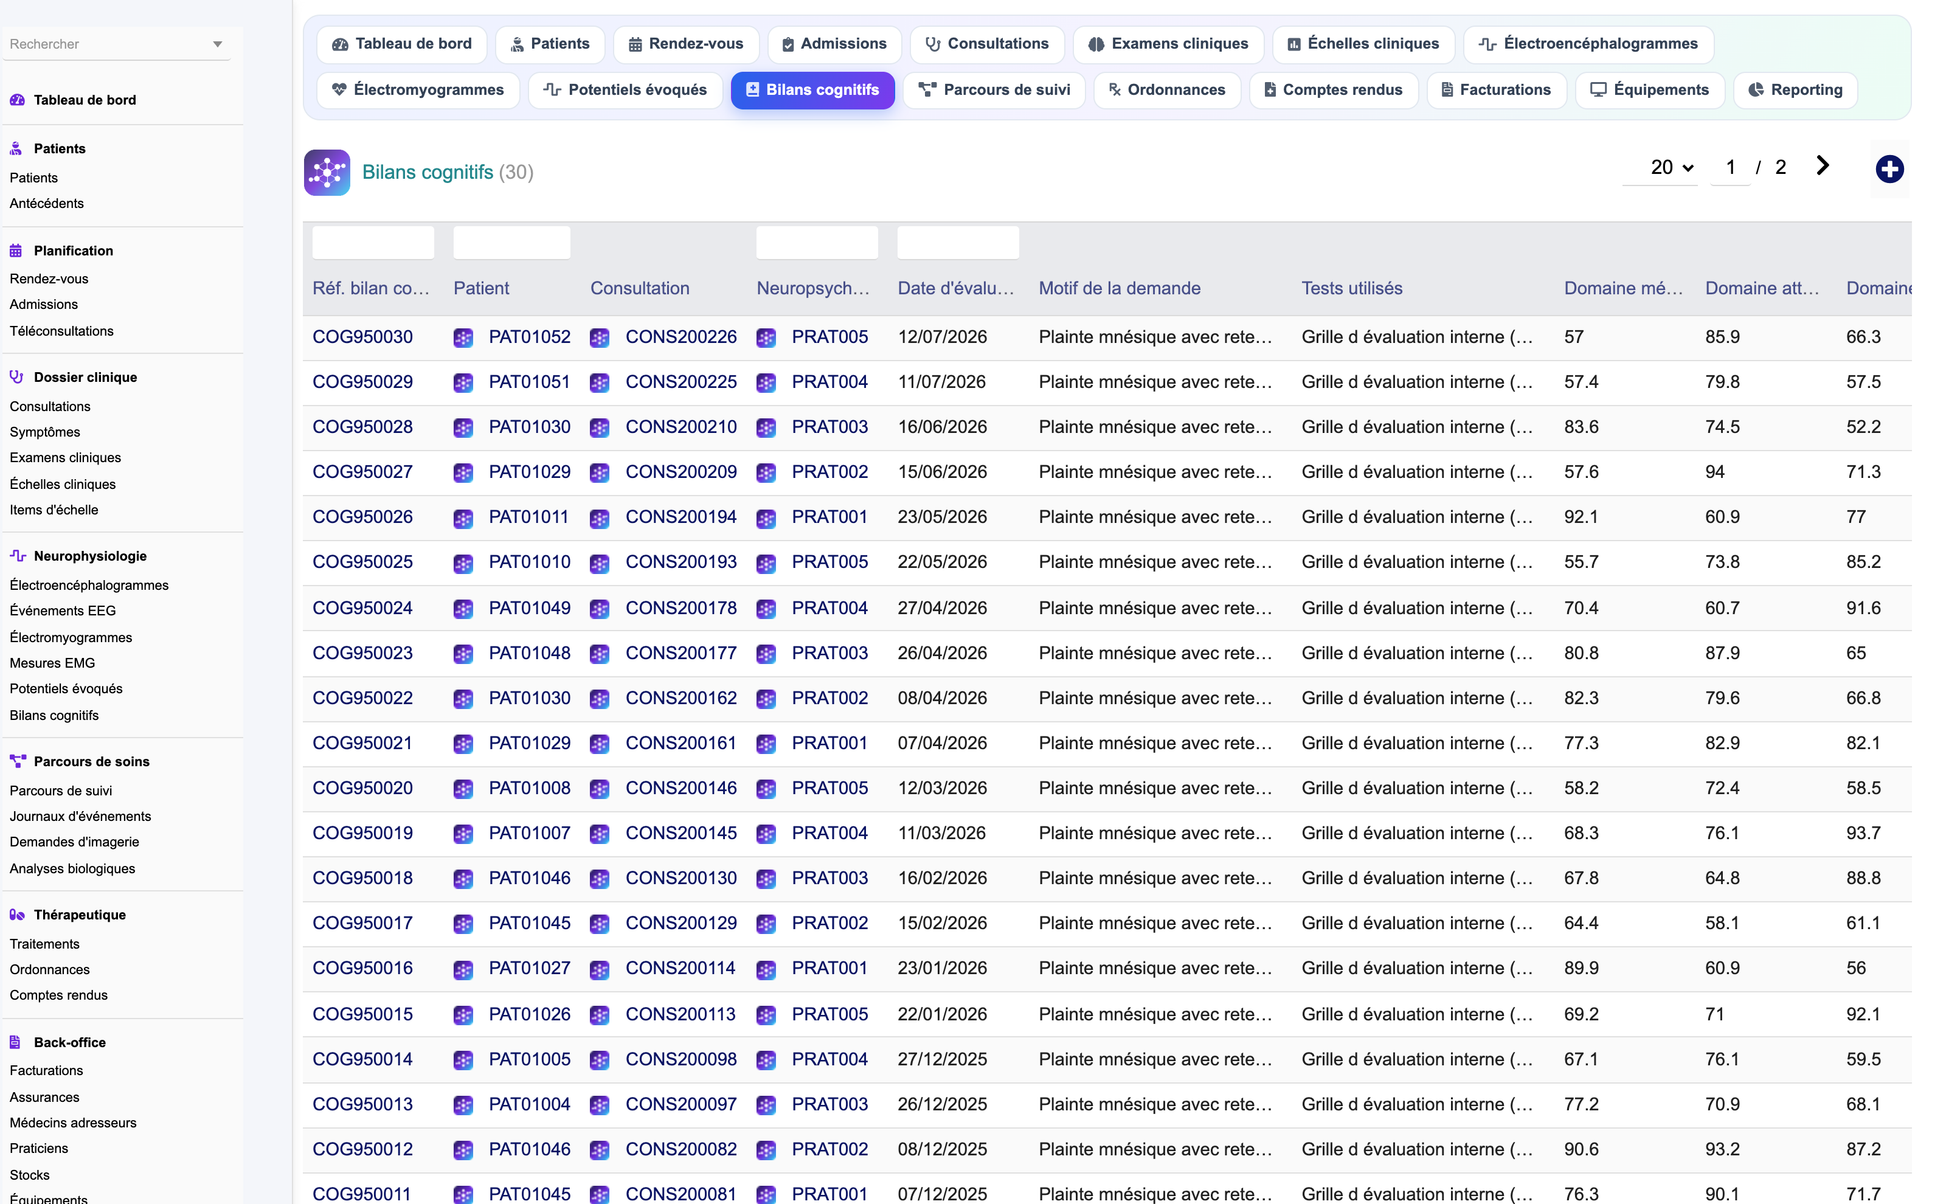
Task: Click the Thérapeutique pills icon in sidebar
Action: (x=17, y=915)
